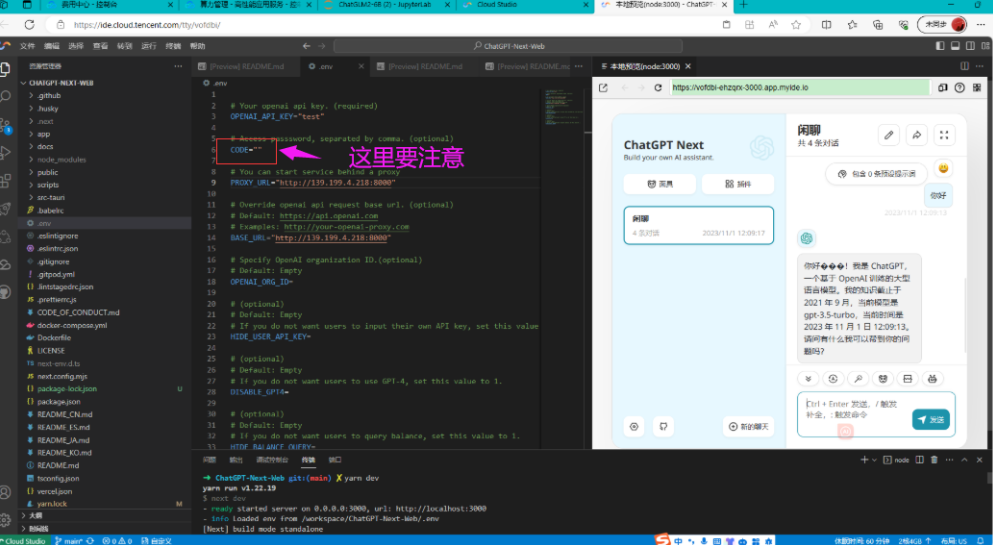The image size is (993, 545).
Task: Open the GitHub icon in ChatGPT Next sidebar
Action: [663, 427]
